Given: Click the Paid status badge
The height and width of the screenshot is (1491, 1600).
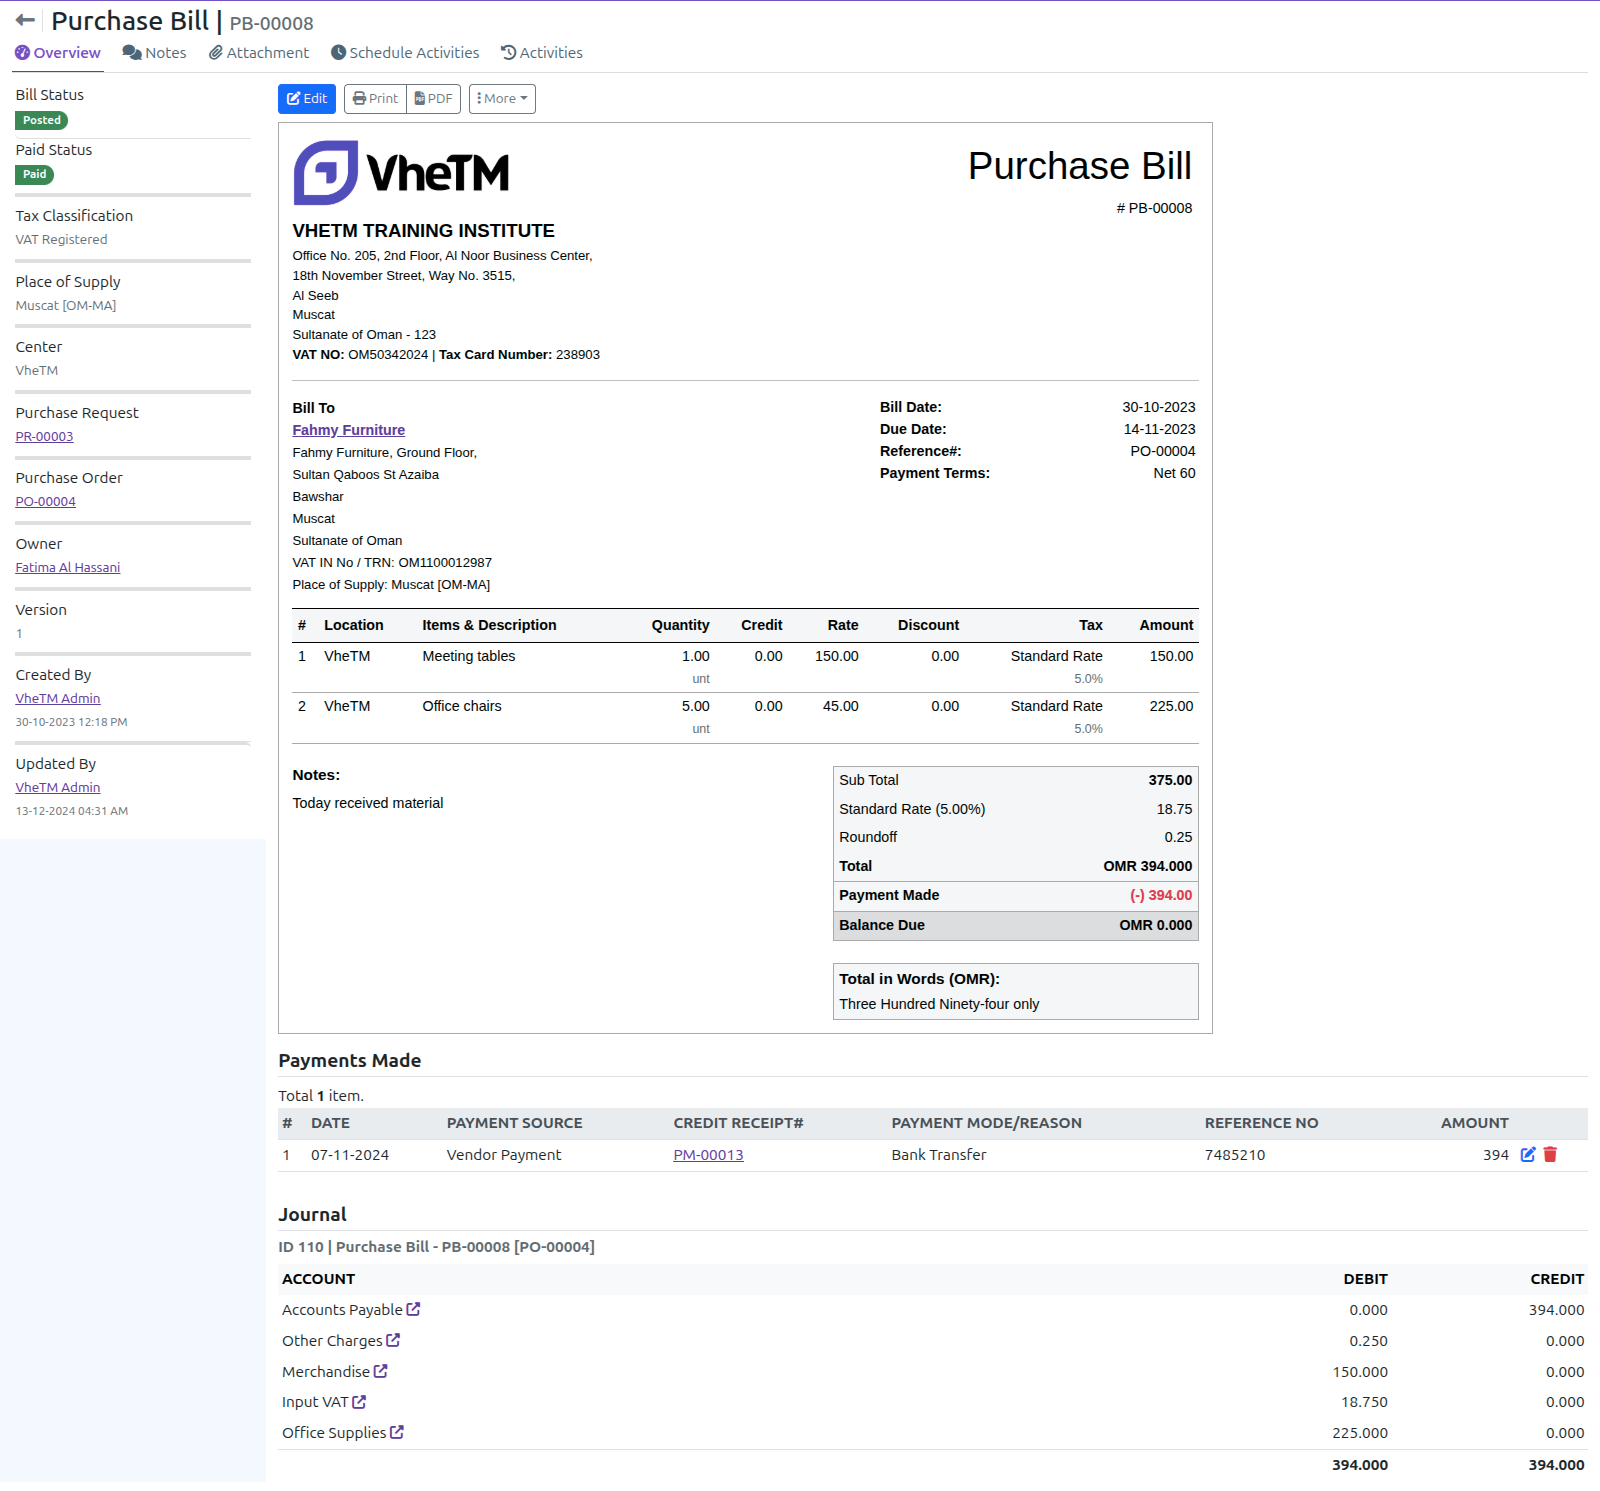Looking at the screenshot, I should [x=35, y=174].
